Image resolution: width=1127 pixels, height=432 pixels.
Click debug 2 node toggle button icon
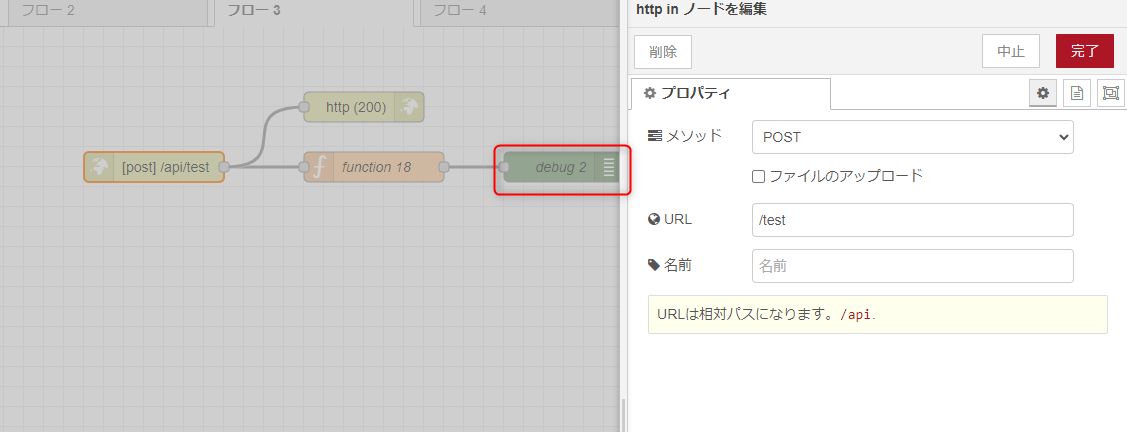[608, 167]
